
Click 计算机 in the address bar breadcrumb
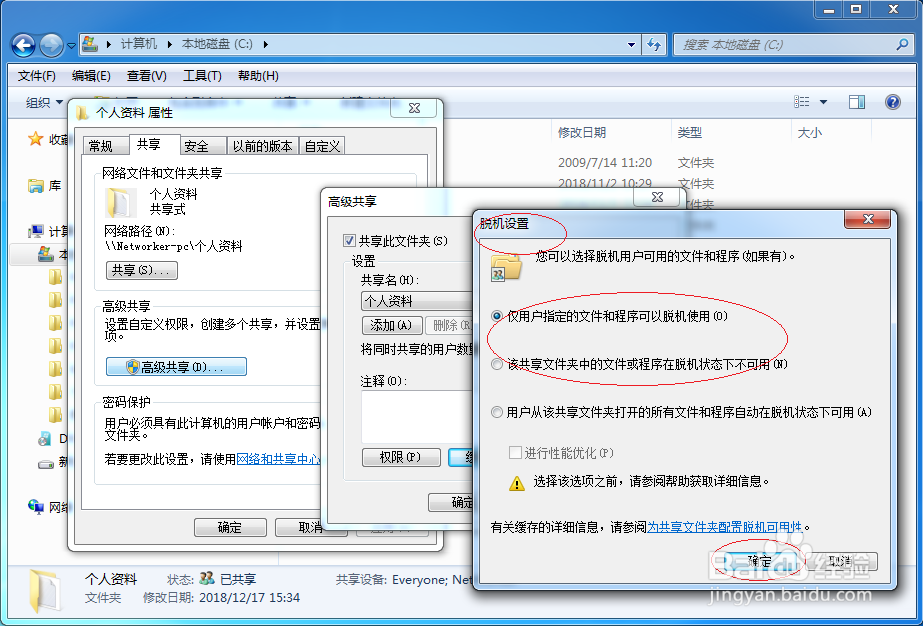click(138, 44)
